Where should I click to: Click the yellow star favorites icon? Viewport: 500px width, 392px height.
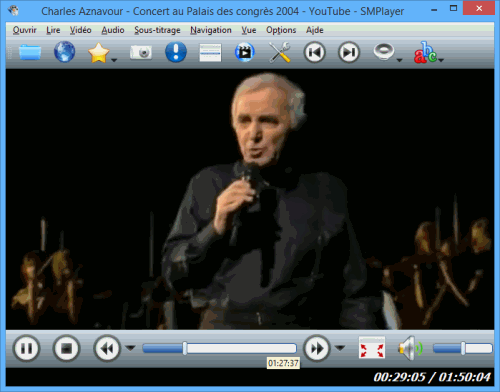pyautogui.click(x=98, y=53)
